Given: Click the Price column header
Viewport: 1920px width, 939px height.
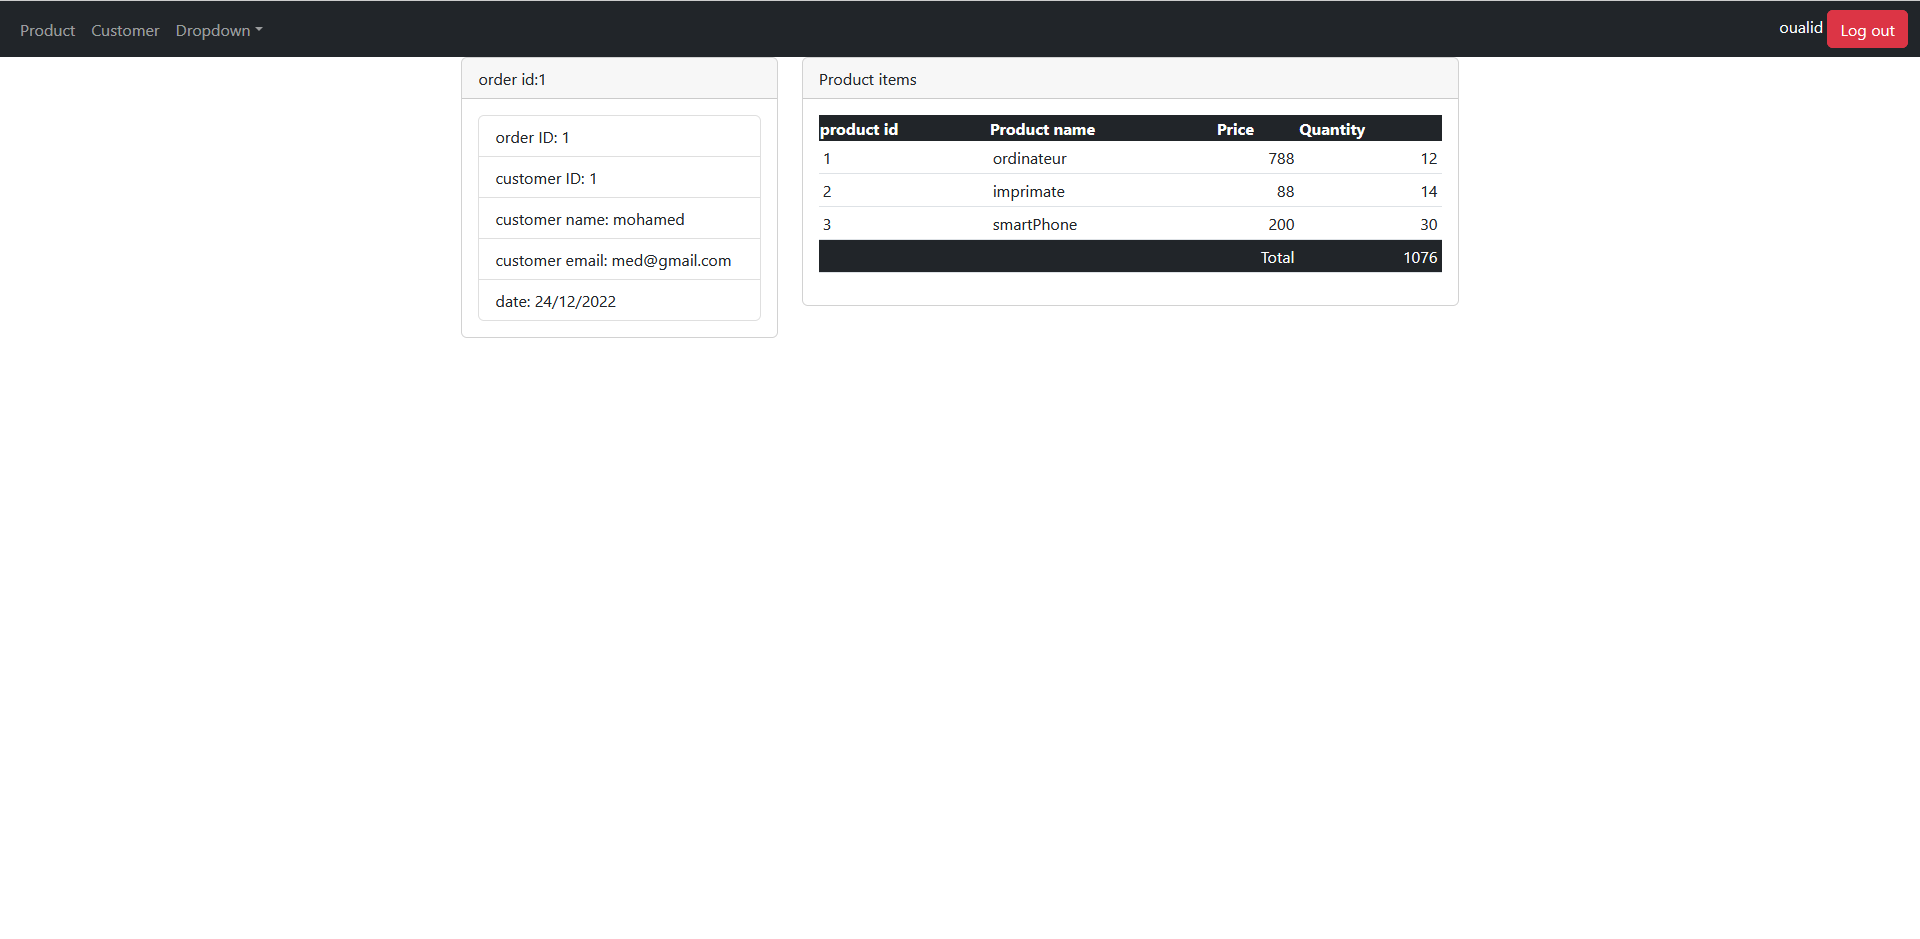Looking at the screenshot, I should pyautogui.click(x=1234, y=129).
